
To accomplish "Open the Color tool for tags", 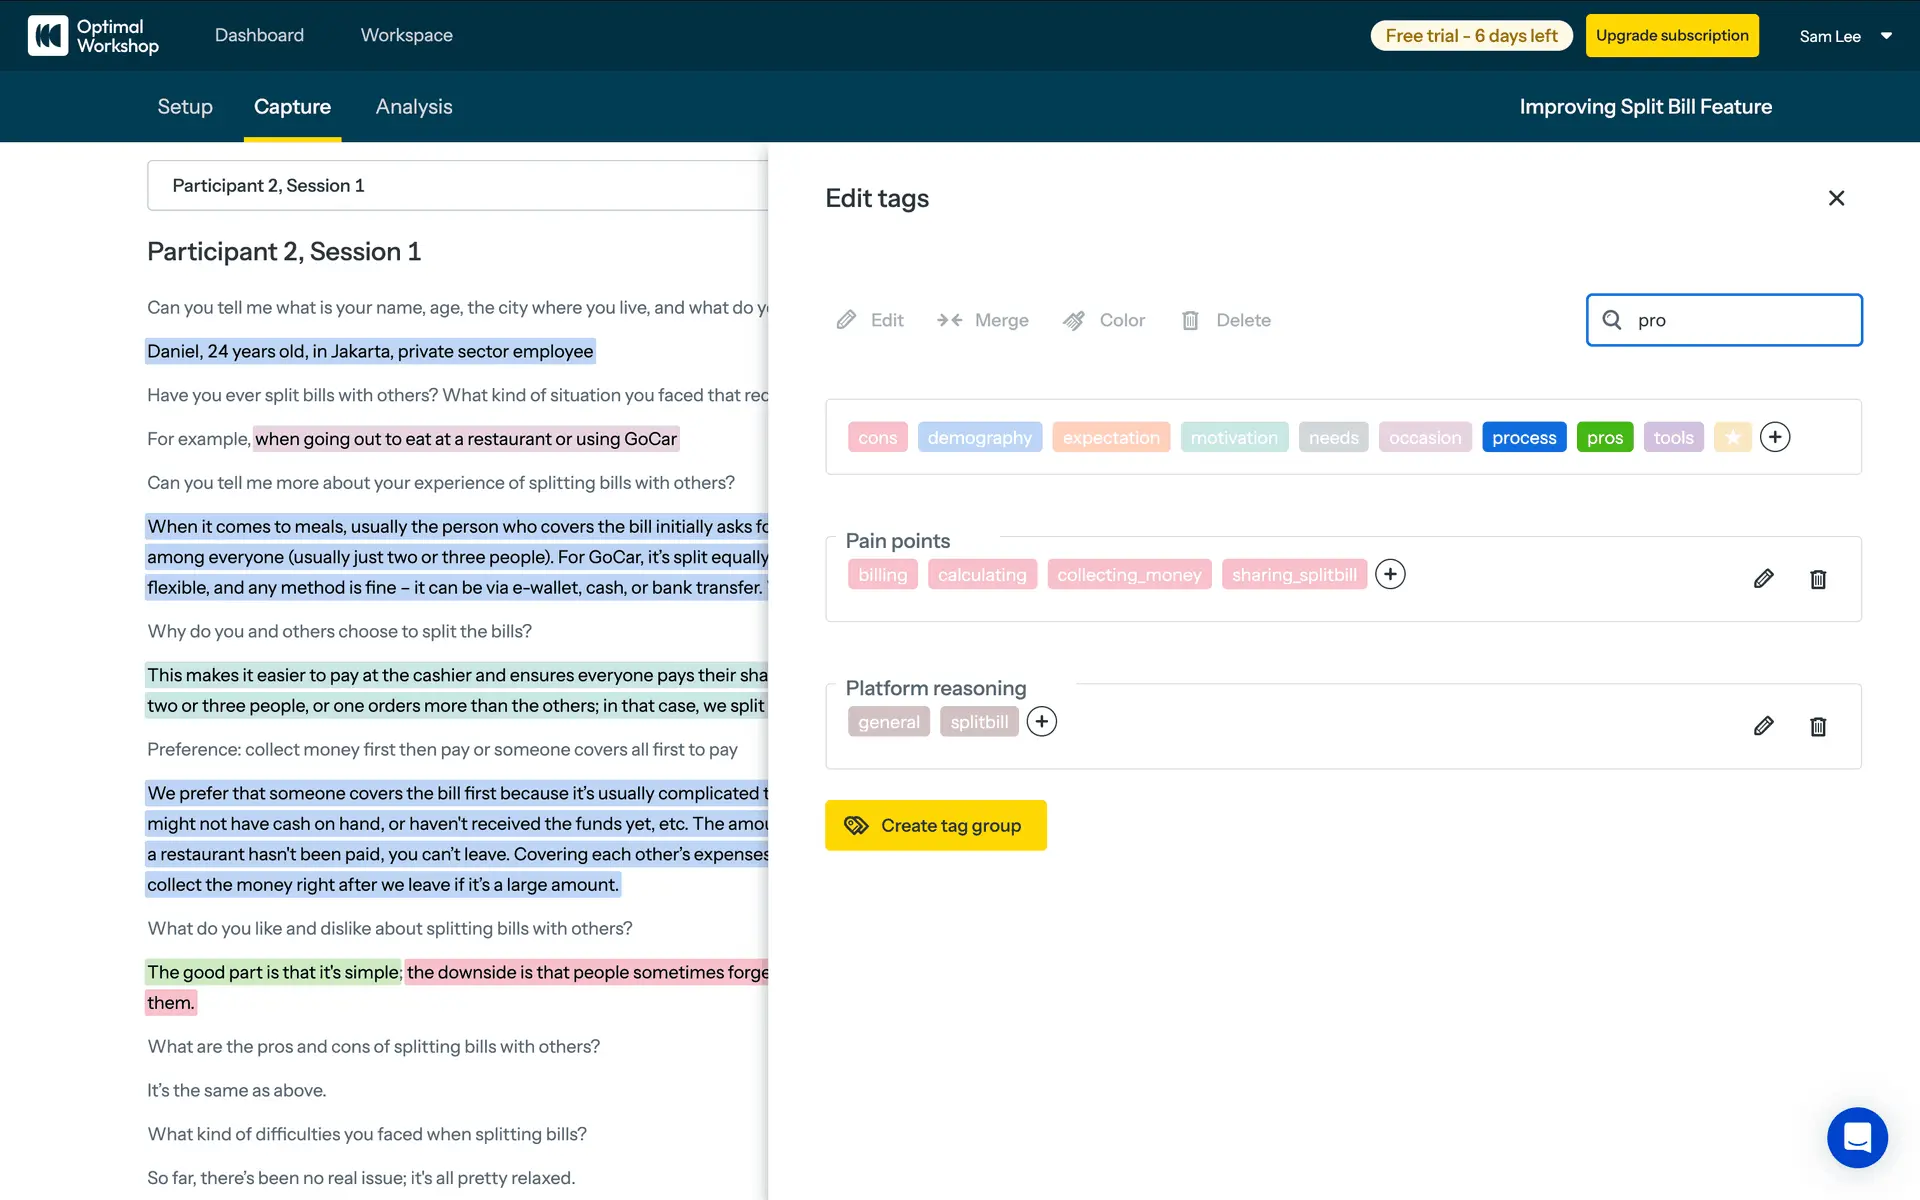I will pyautogui.click(x=1104, y=320).
